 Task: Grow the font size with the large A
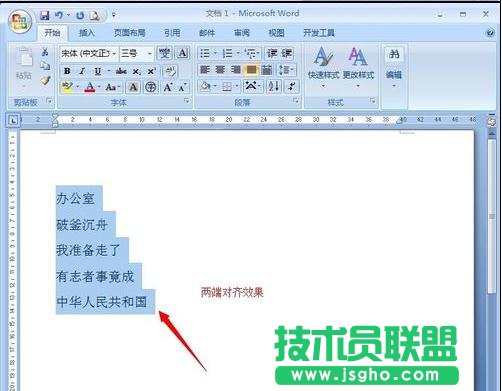click(x=168, y=88)
